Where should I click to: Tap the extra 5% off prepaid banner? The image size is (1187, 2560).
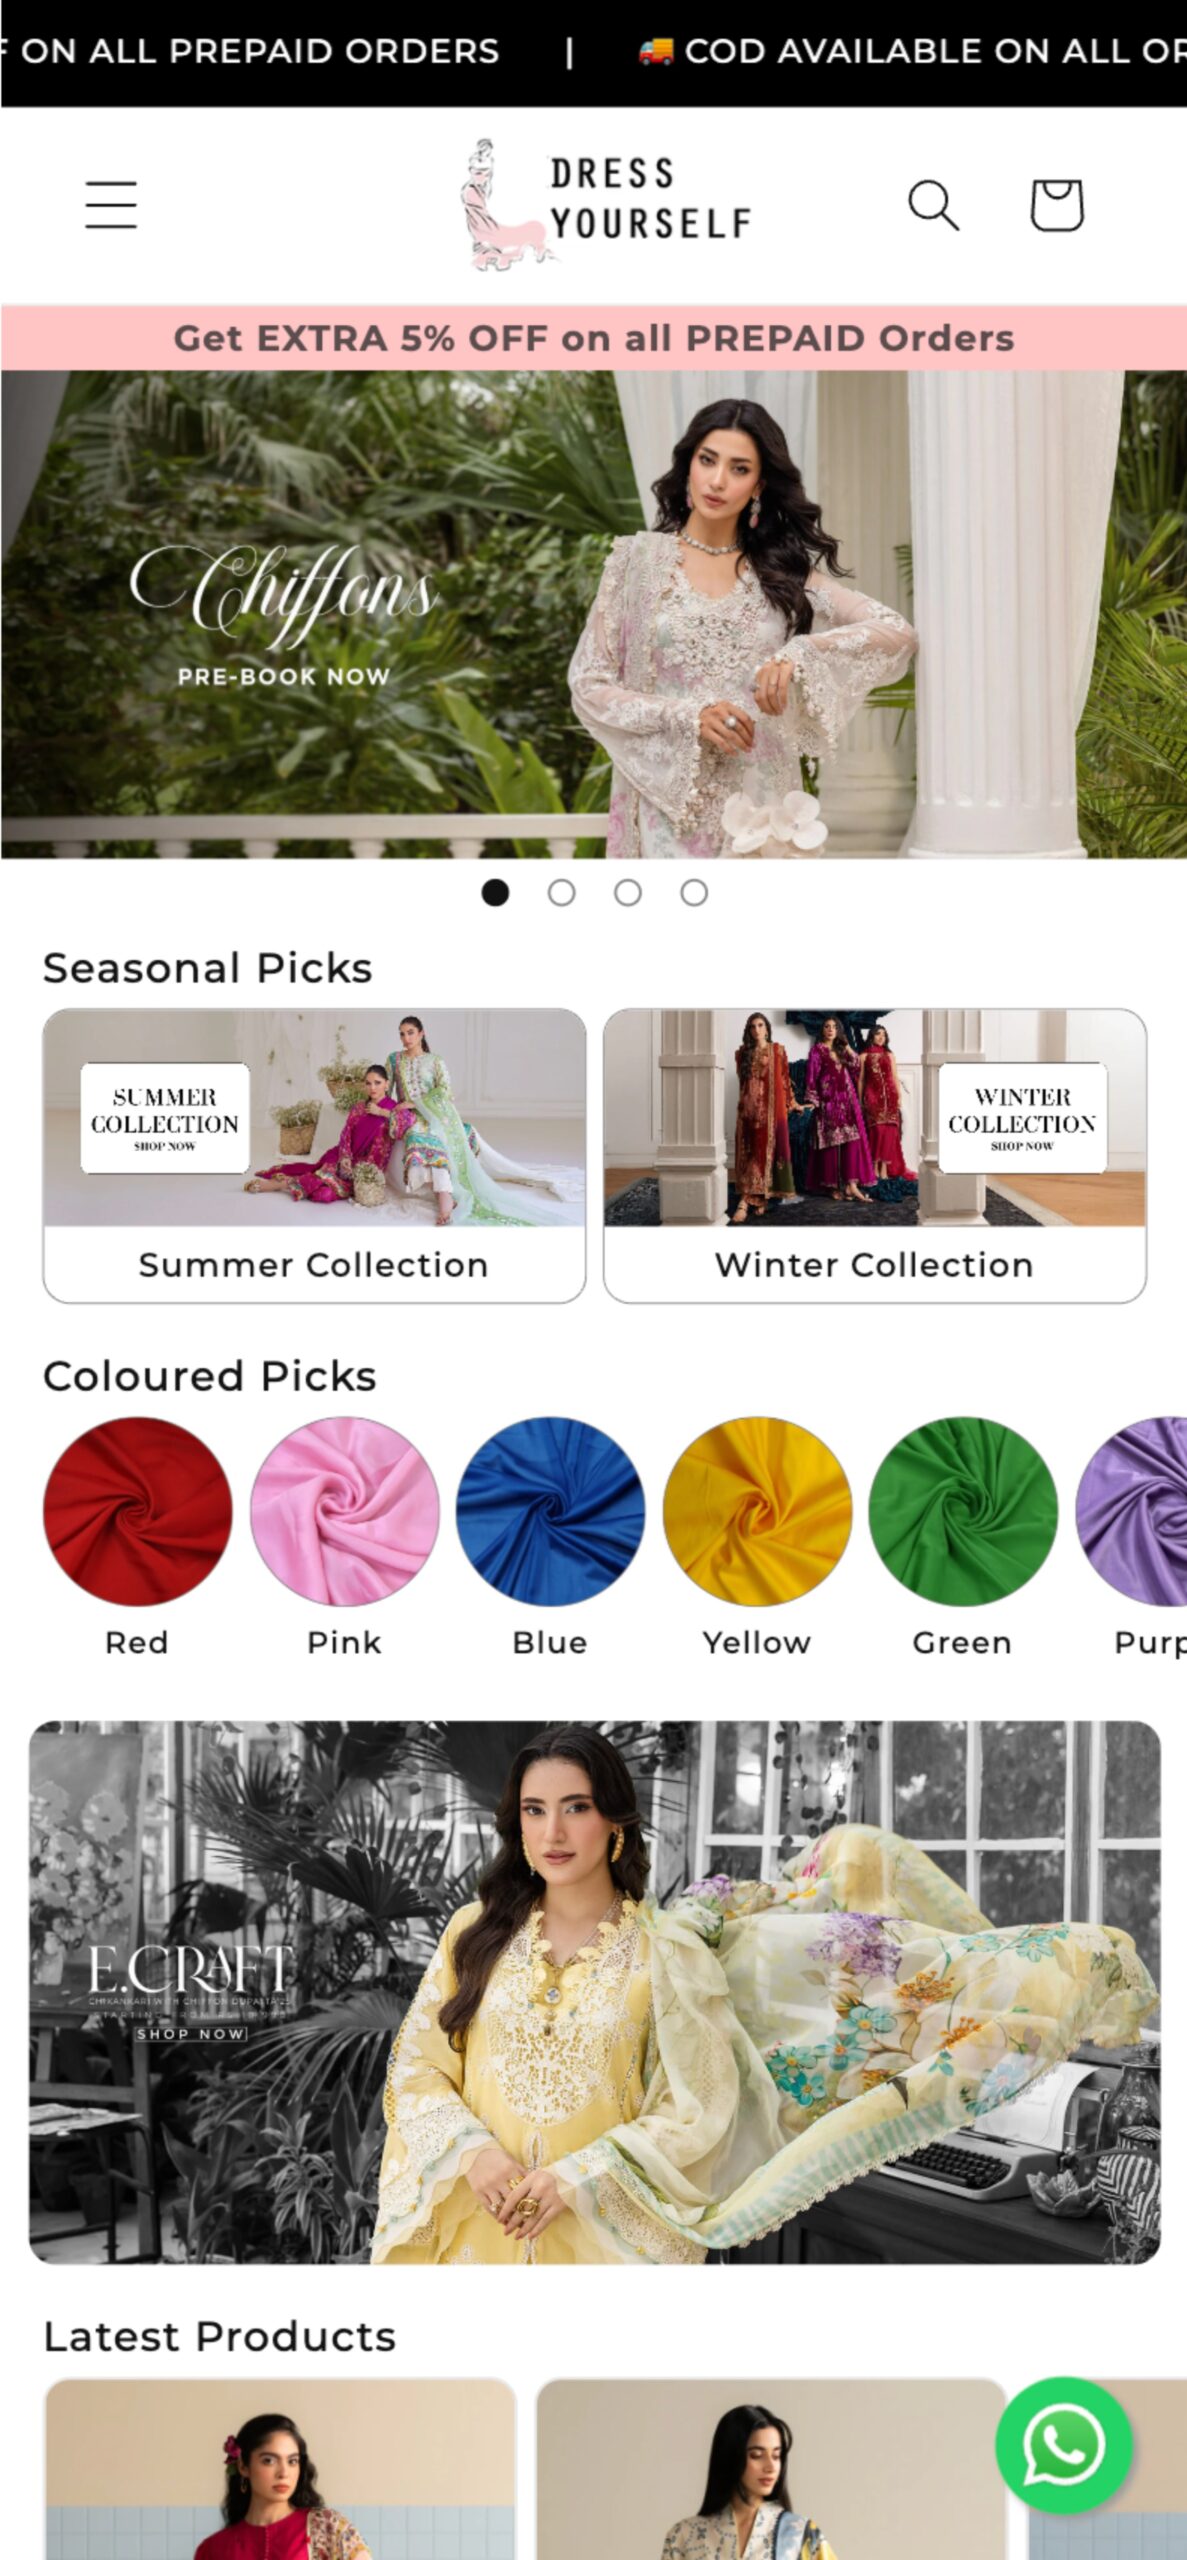pyautogui.click(x=594, y=338)
